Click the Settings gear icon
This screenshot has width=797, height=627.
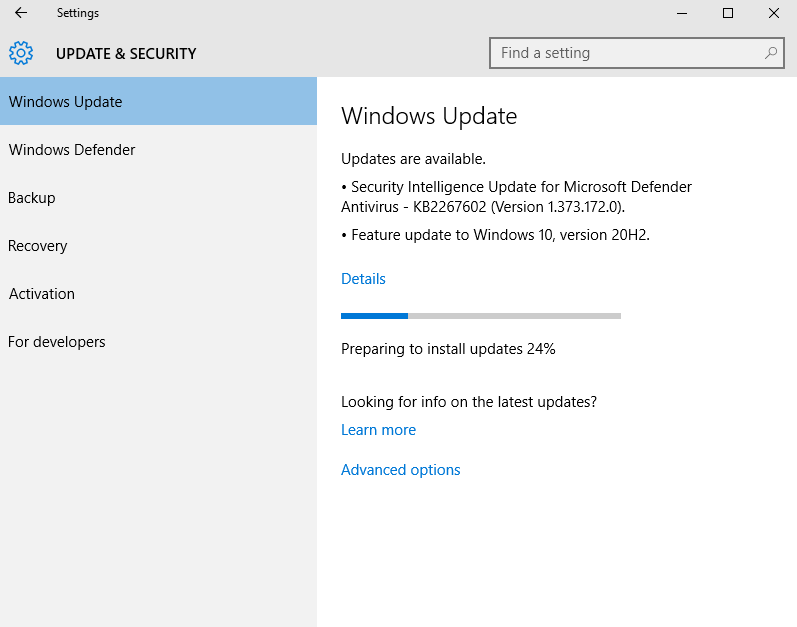tap(21, 53)
